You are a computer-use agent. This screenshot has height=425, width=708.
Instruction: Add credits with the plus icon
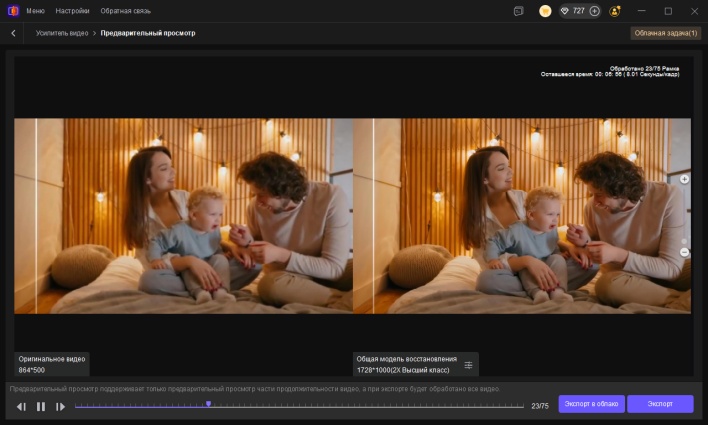pos(594,11)
